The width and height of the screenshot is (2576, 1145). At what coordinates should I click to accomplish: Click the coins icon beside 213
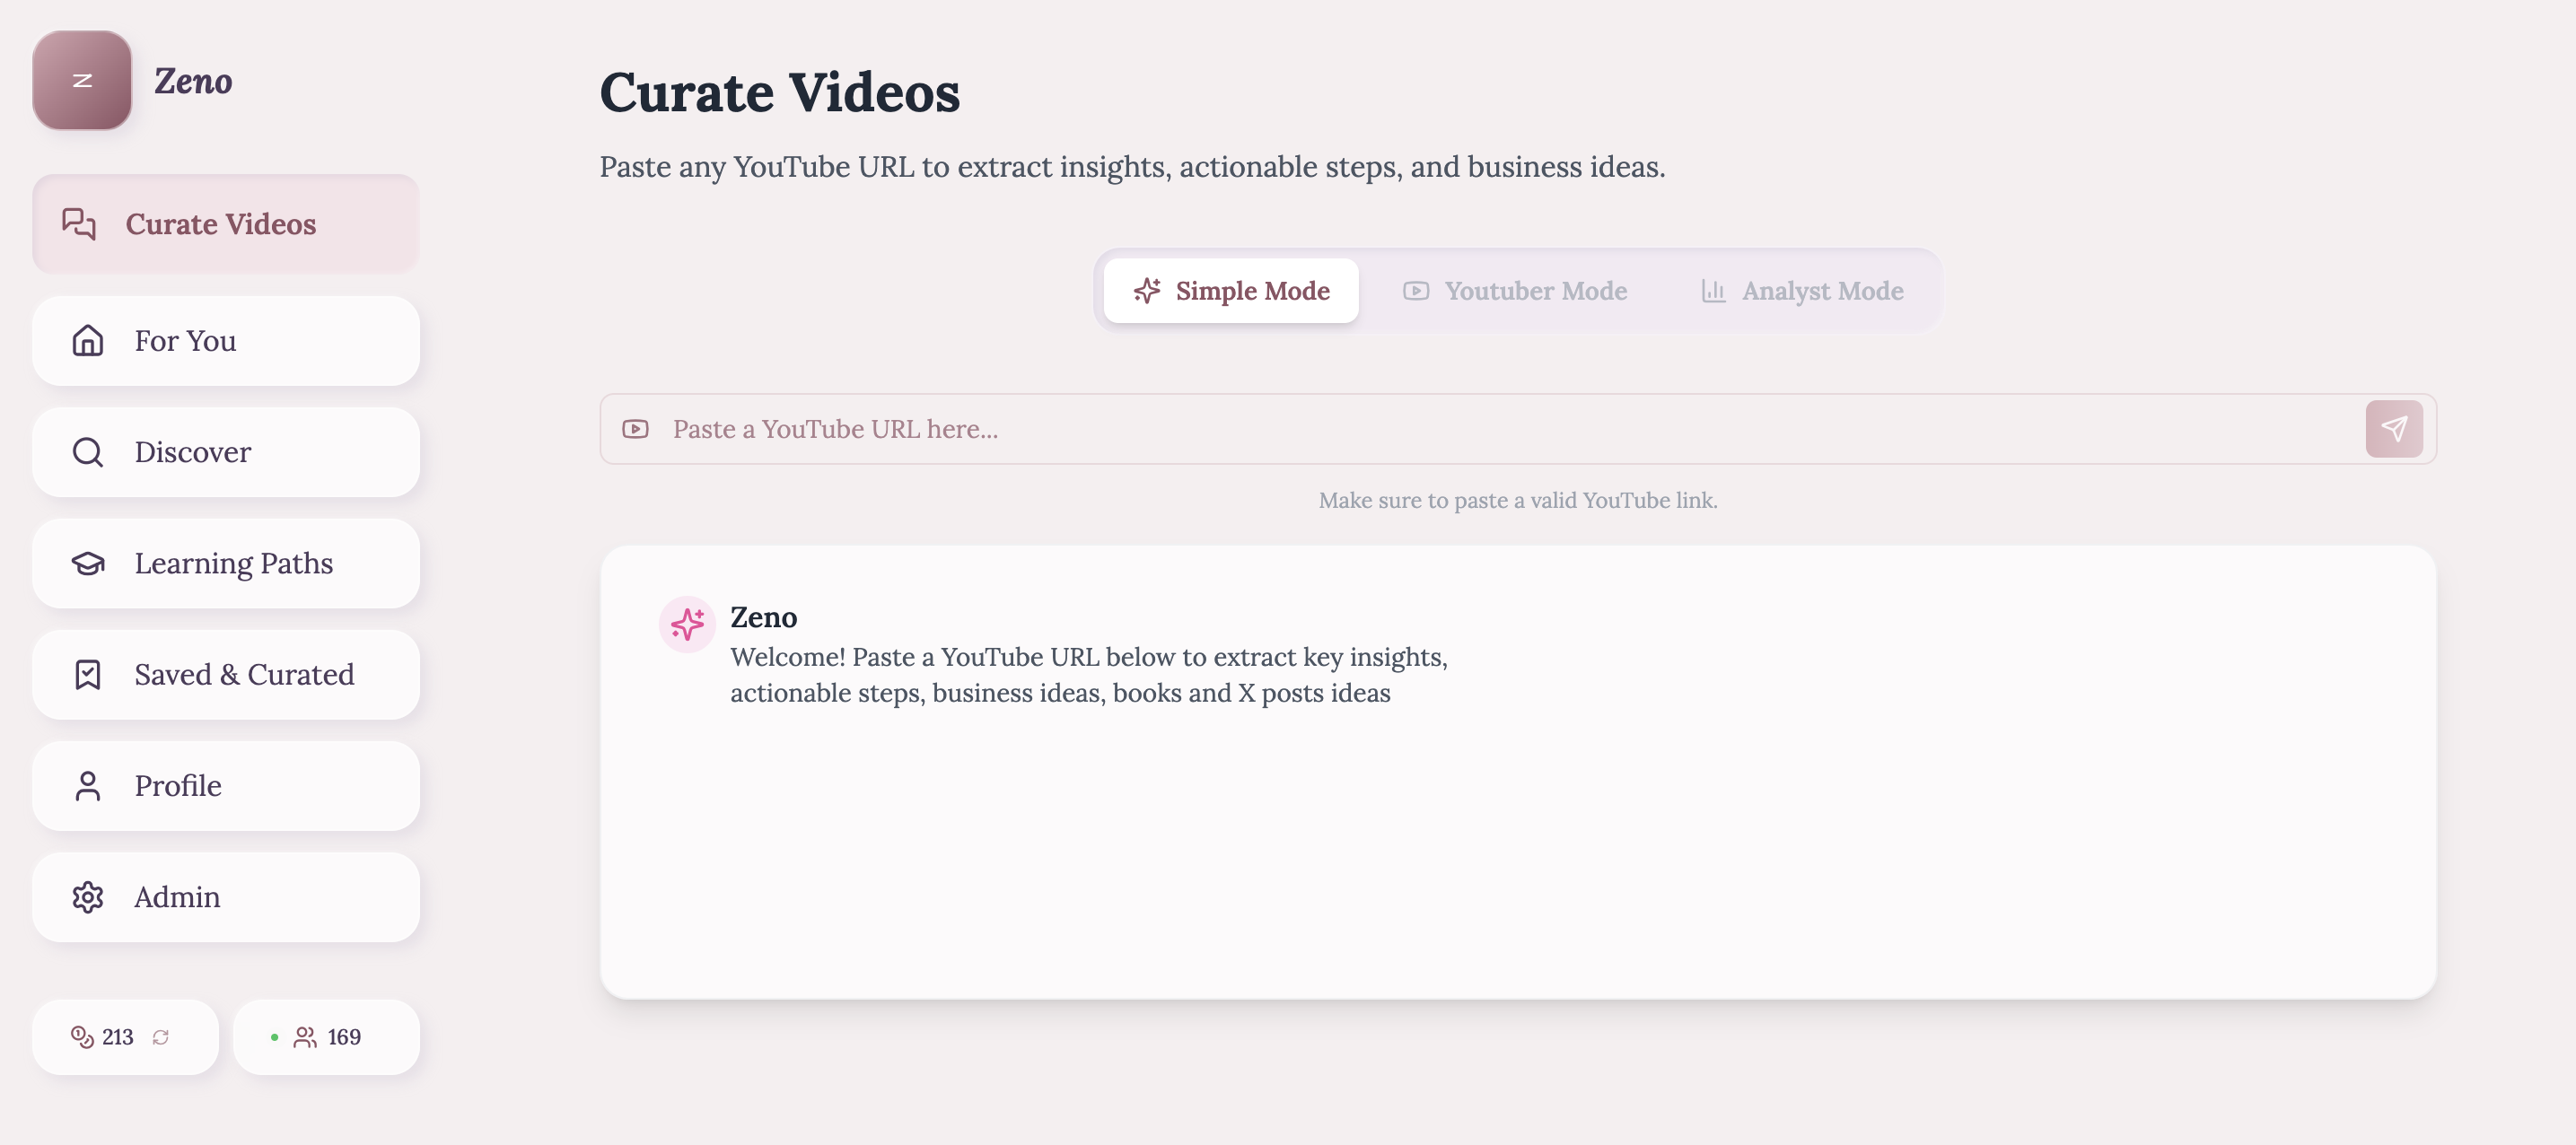pos(82,1037)
